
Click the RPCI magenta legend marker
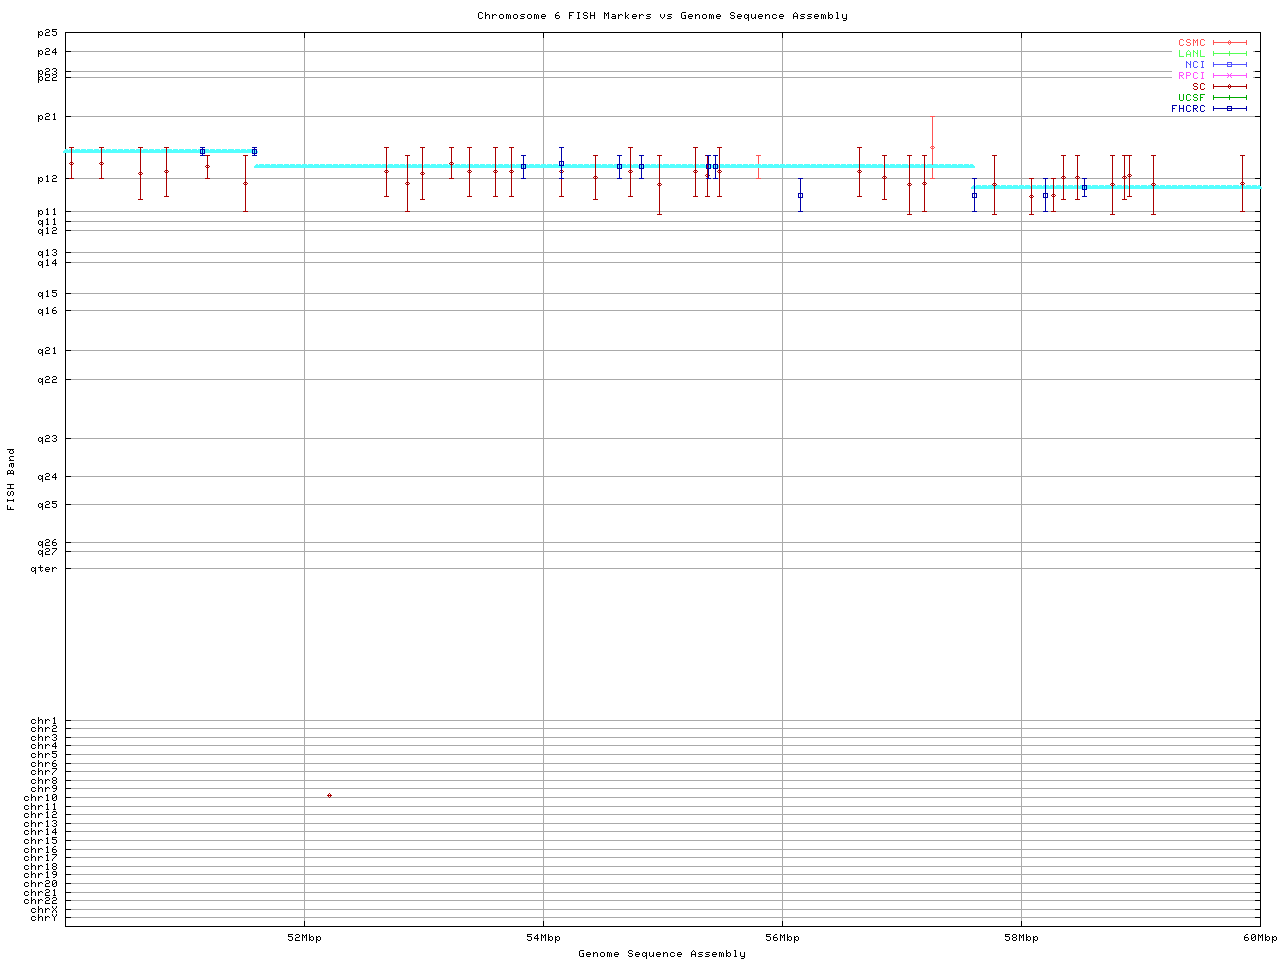[1229, 76]
